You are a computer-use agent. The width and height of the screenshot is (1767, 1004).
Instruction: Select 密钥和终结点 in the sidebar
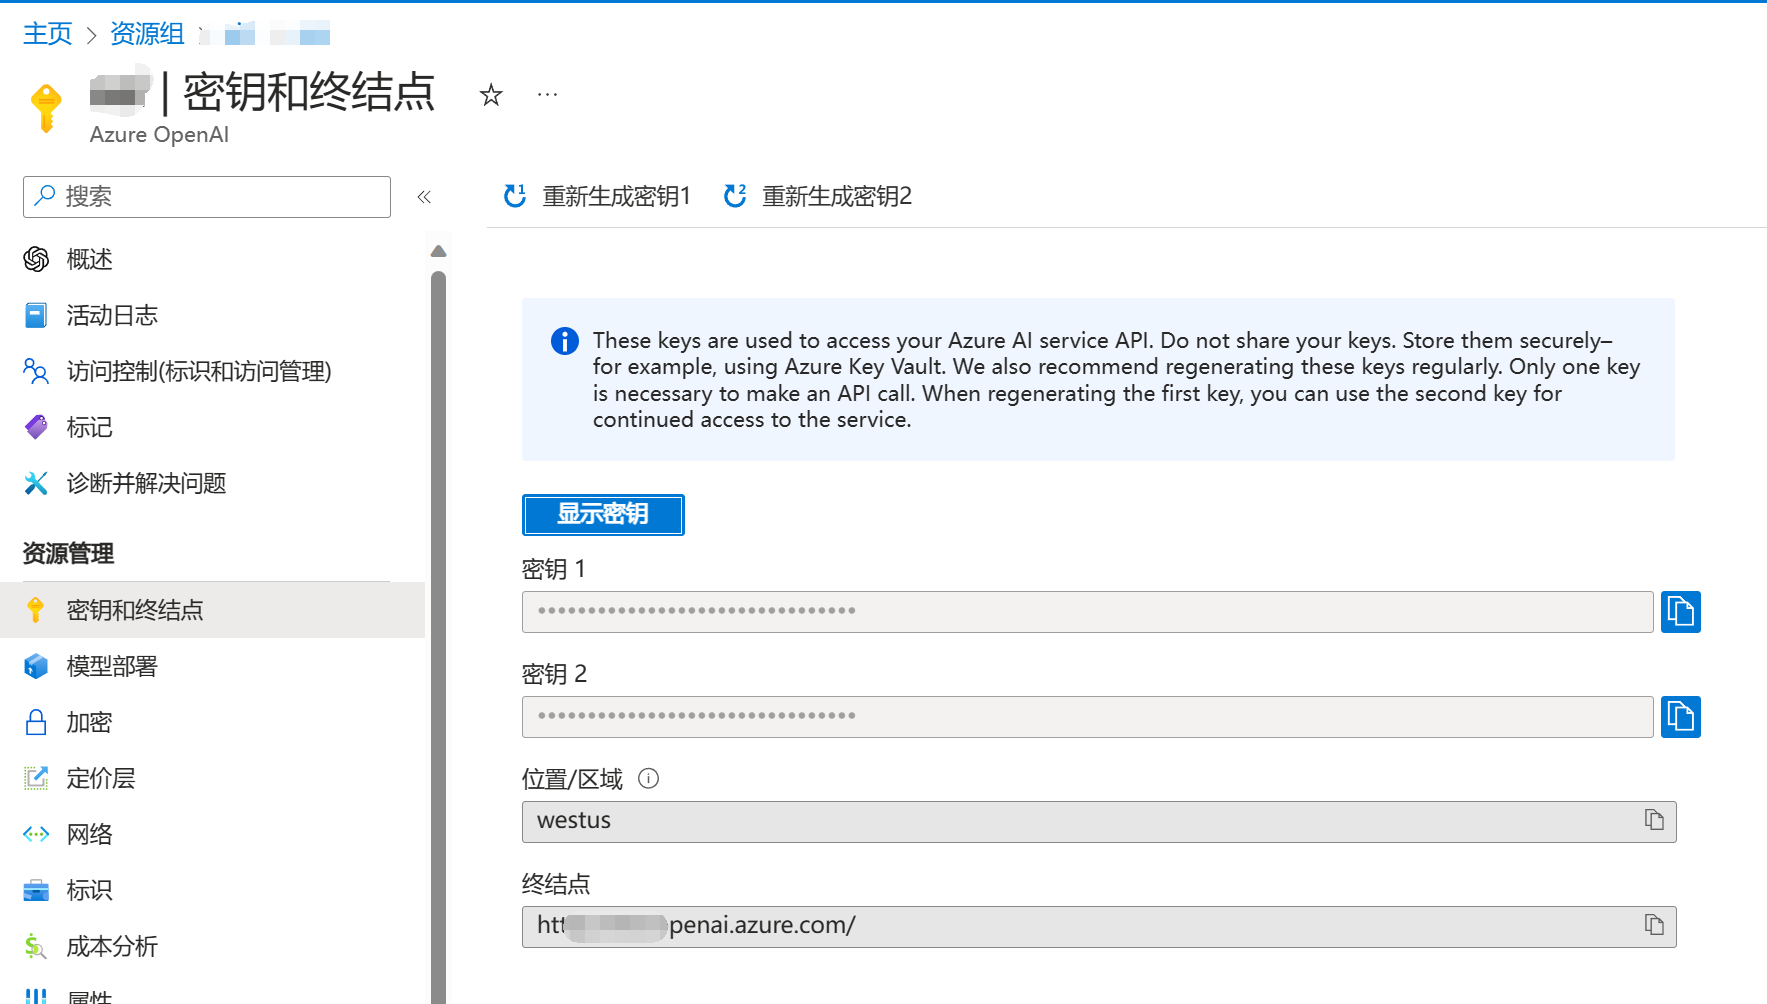click(212, 610)
